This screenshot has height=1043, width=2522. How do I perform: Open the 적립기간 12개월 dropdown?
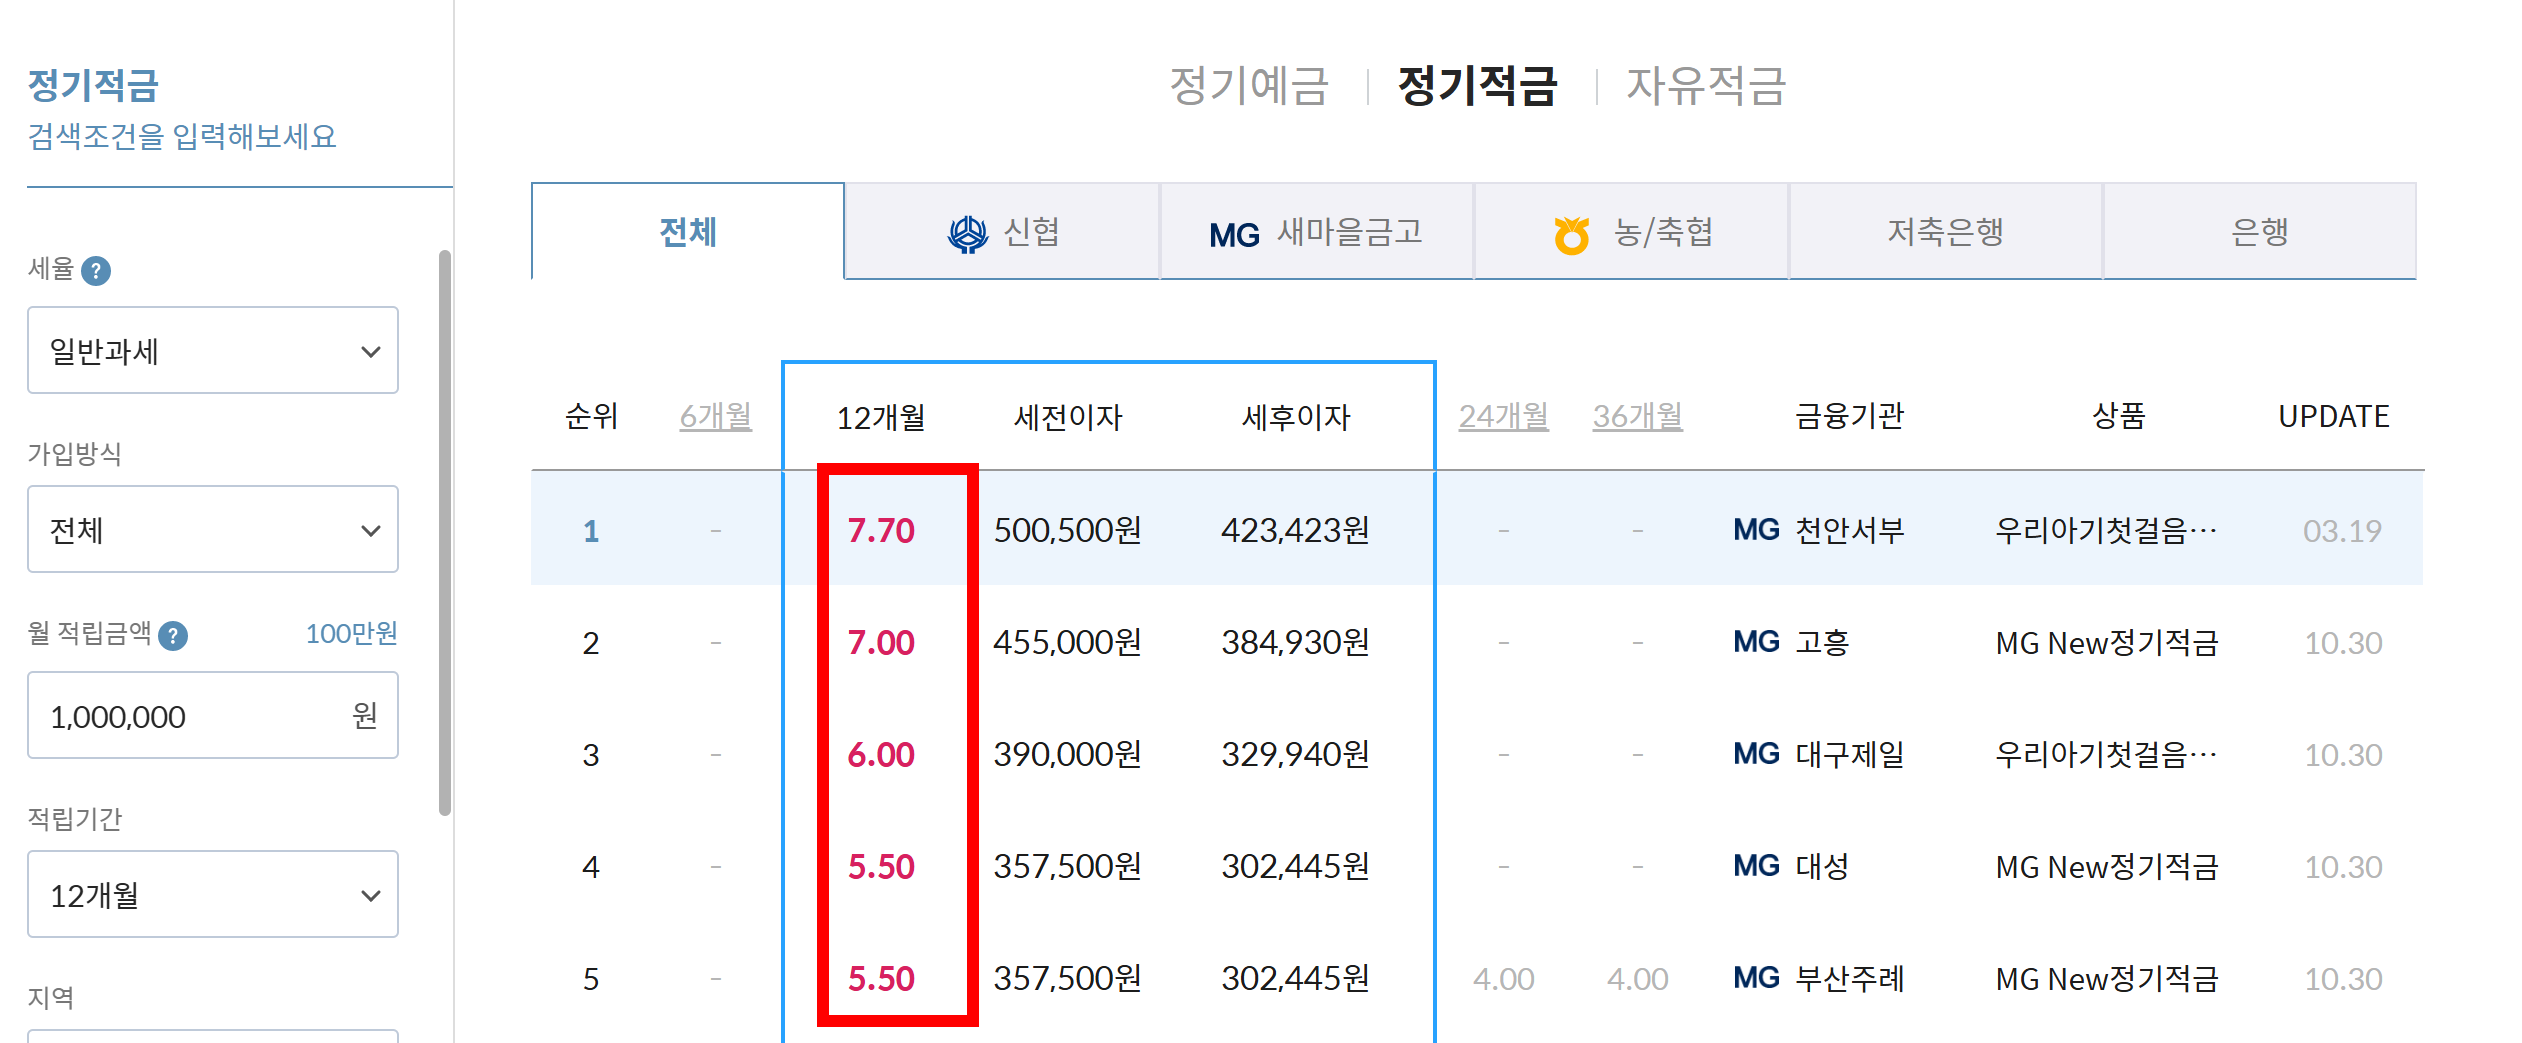(x=213, y=894)
